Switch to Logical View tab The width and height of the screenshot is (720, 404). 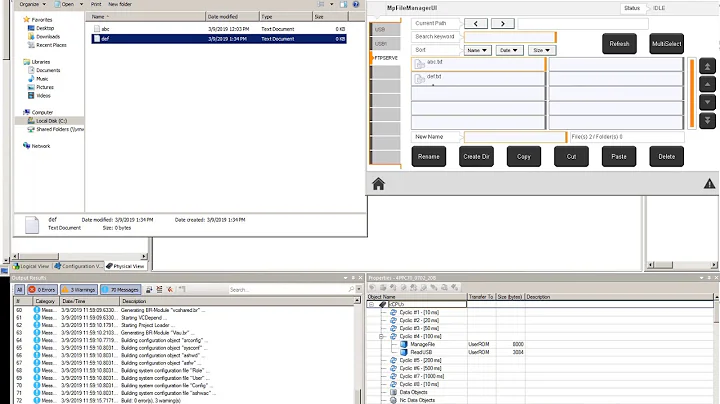(31, 266)
